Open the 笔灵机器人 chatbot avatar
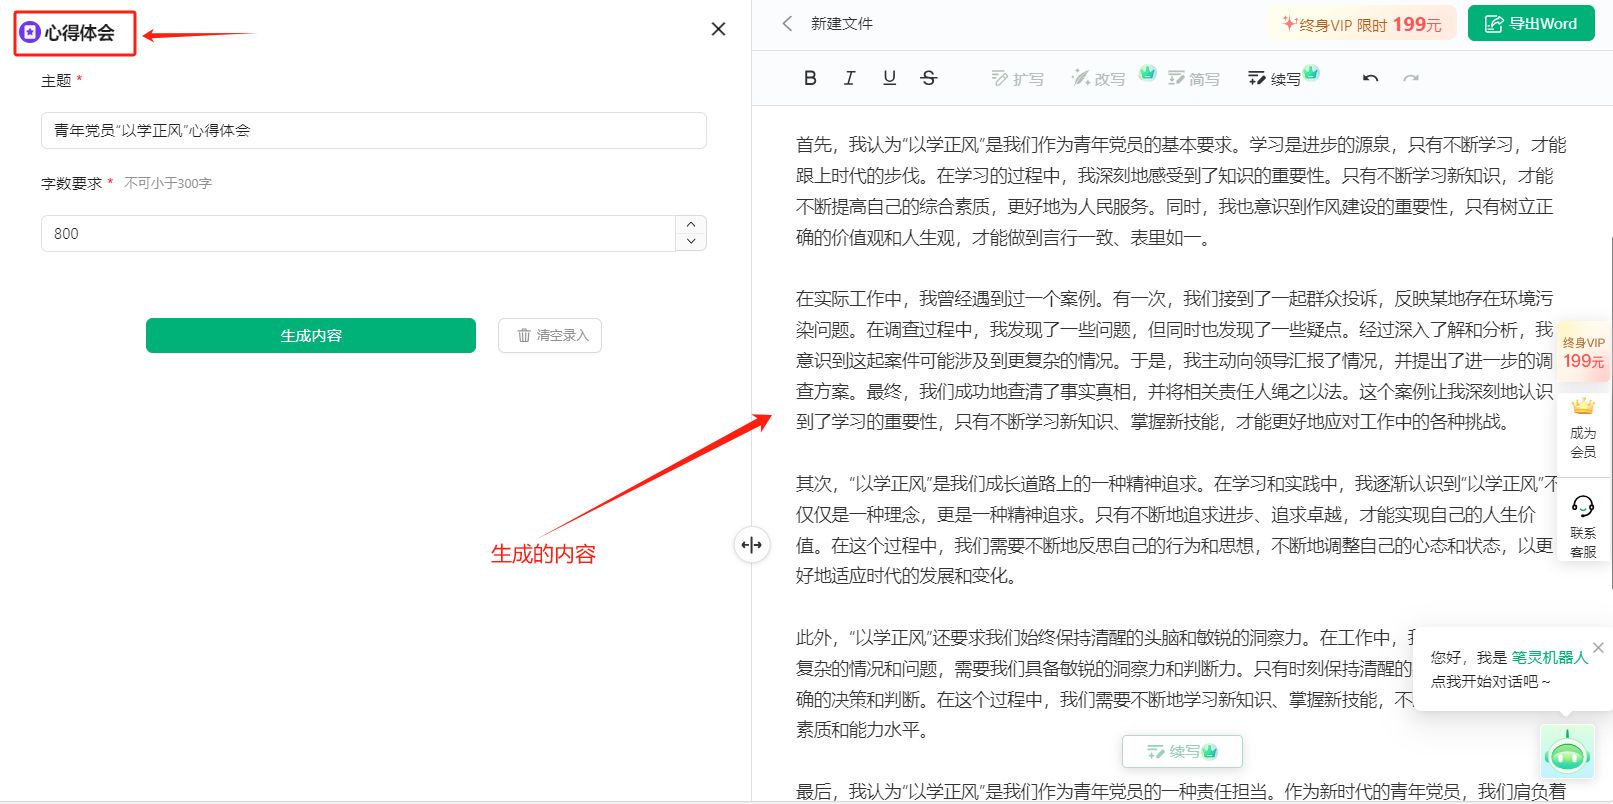 (1566, 753)
